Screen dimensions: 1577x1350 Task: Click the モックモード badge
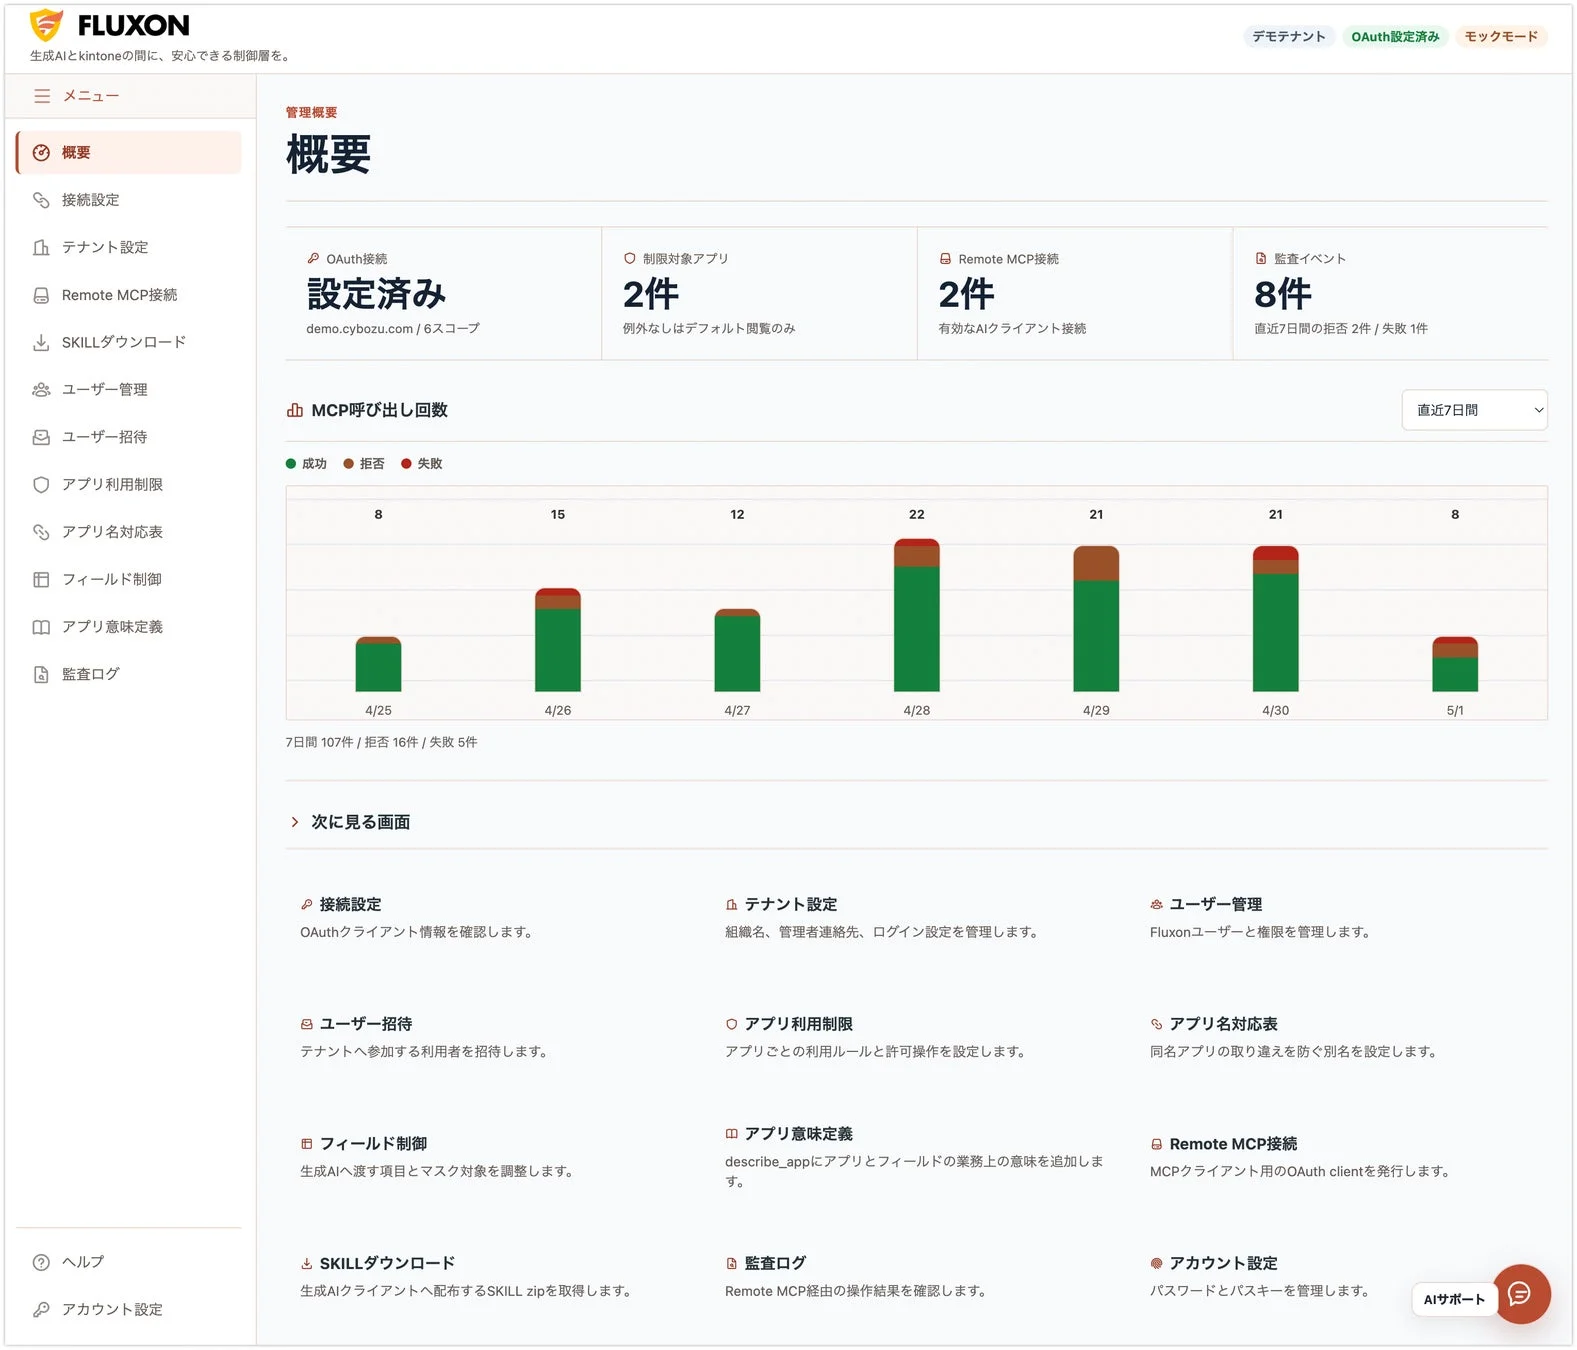1501,37
